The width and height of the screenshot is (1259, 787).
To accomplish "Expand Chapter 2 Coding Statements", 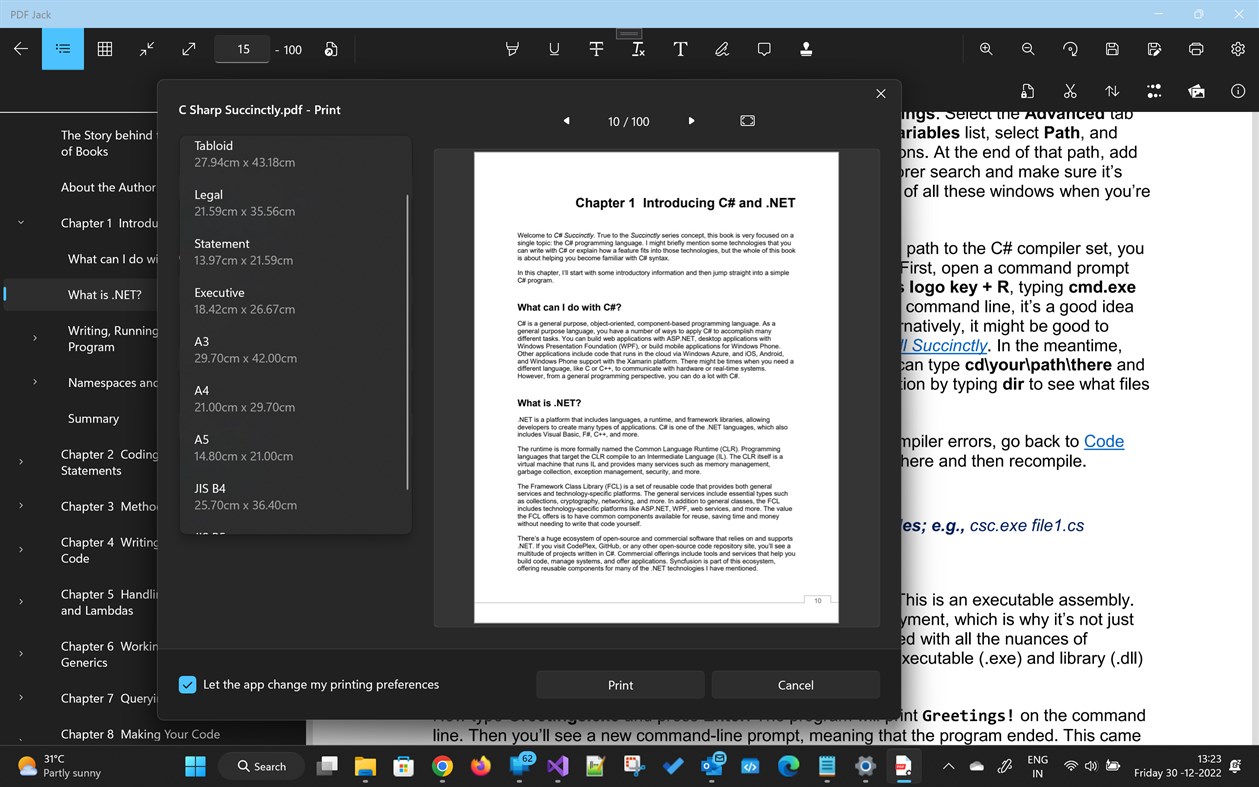I will click(x=20, y=461).
